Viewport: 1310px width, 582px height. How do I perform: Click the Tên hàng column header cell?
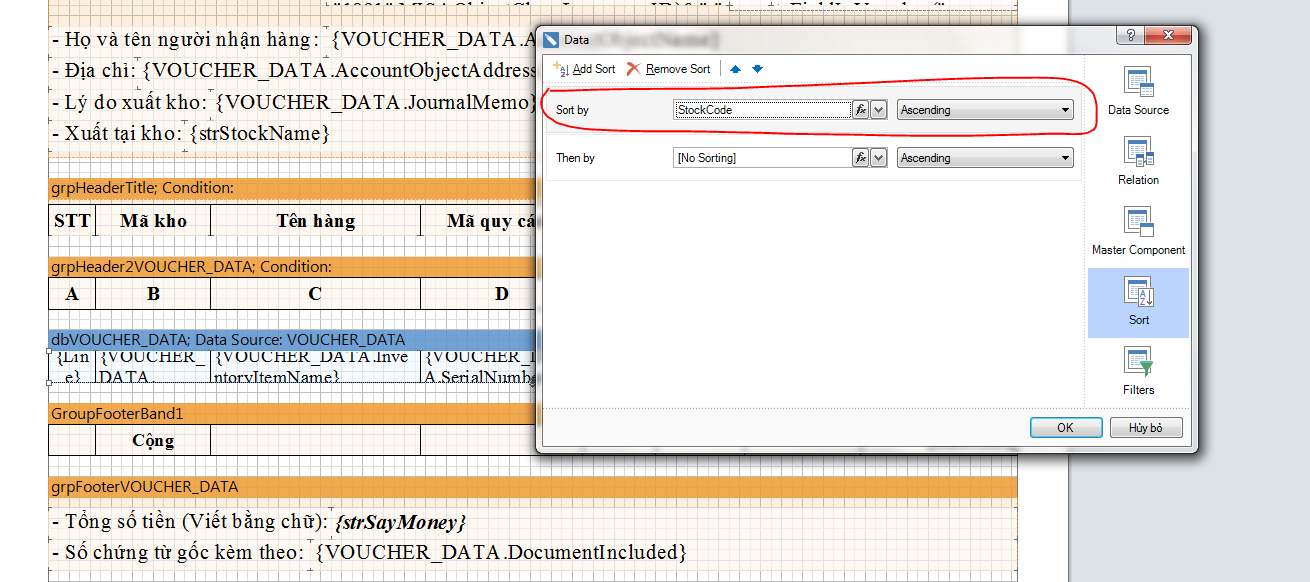pos(316,221)
